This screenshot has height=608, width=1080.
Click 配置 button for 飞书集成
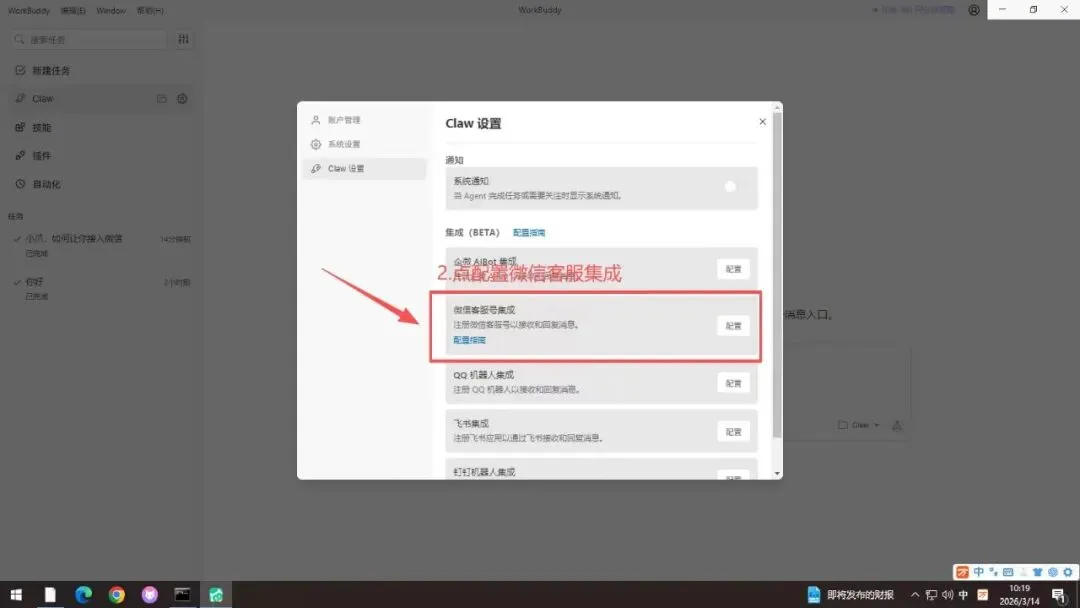click(x=733, y=432)
